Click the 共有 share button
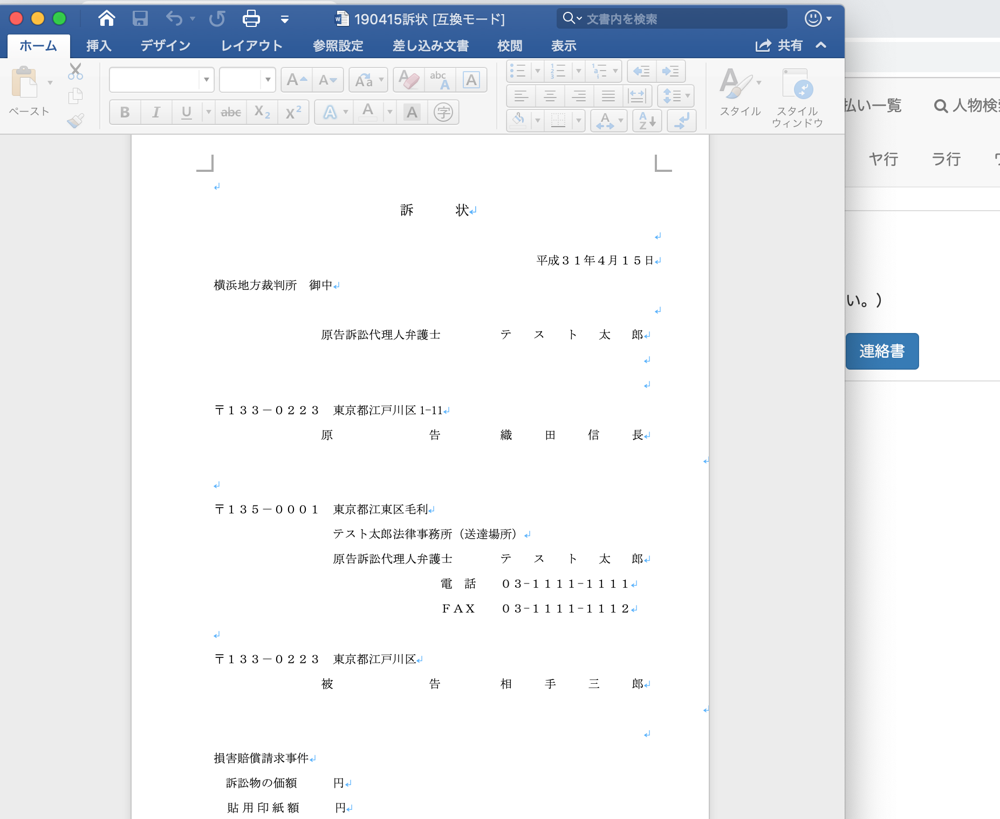Screen dimensions: 1000x819 [x=779, y=46]
